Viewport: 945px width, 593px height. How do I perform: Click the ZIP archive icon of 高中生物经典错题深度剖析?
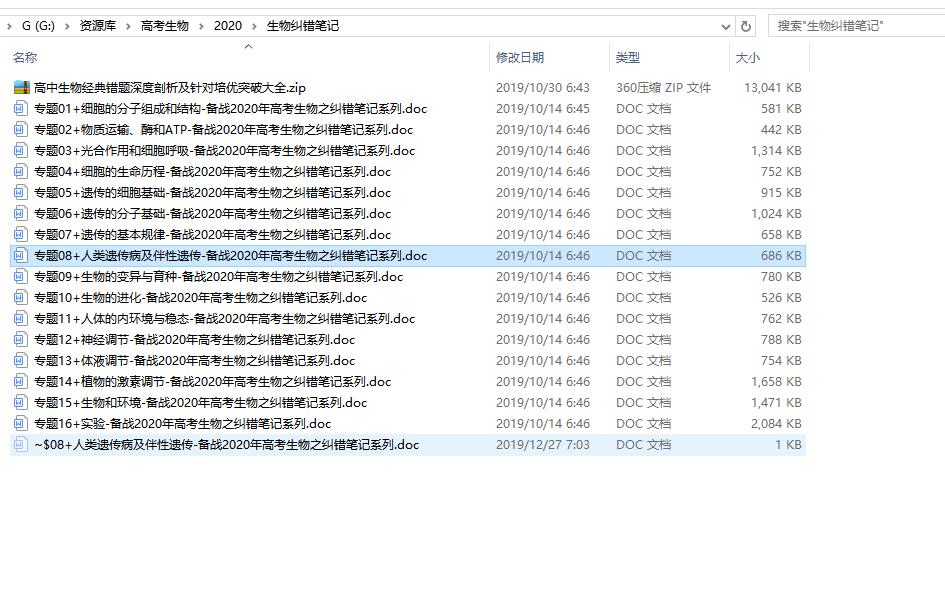(22, 87)
